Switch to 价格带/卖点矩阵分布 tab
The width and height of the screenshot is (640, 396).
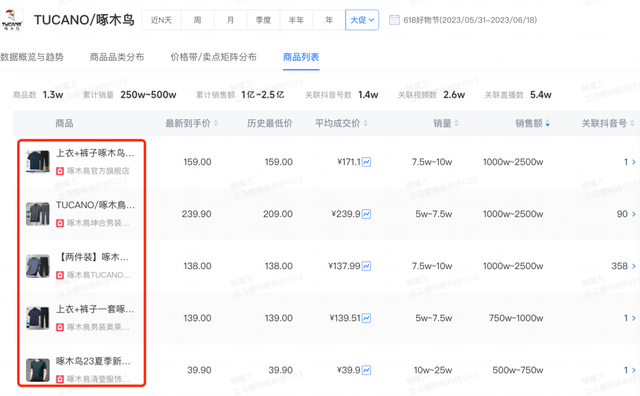pos(213,57)
